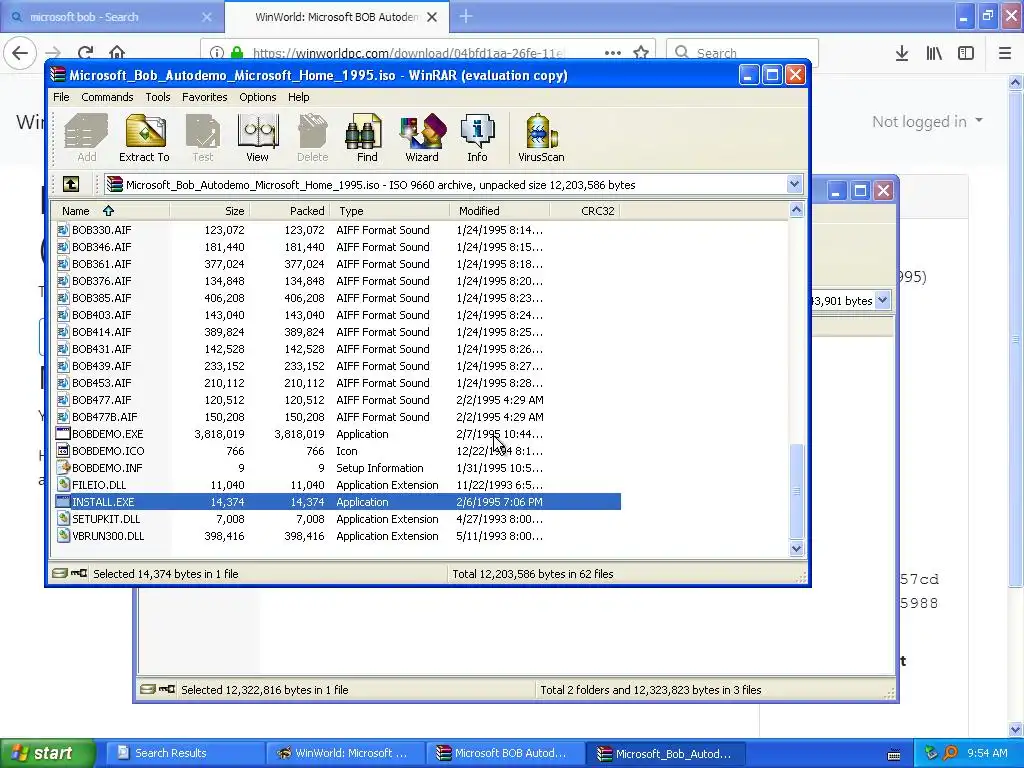Open the Firefox hamburger menu
This screenshot has height=768, width=1024.
(x=1005, y=53)
